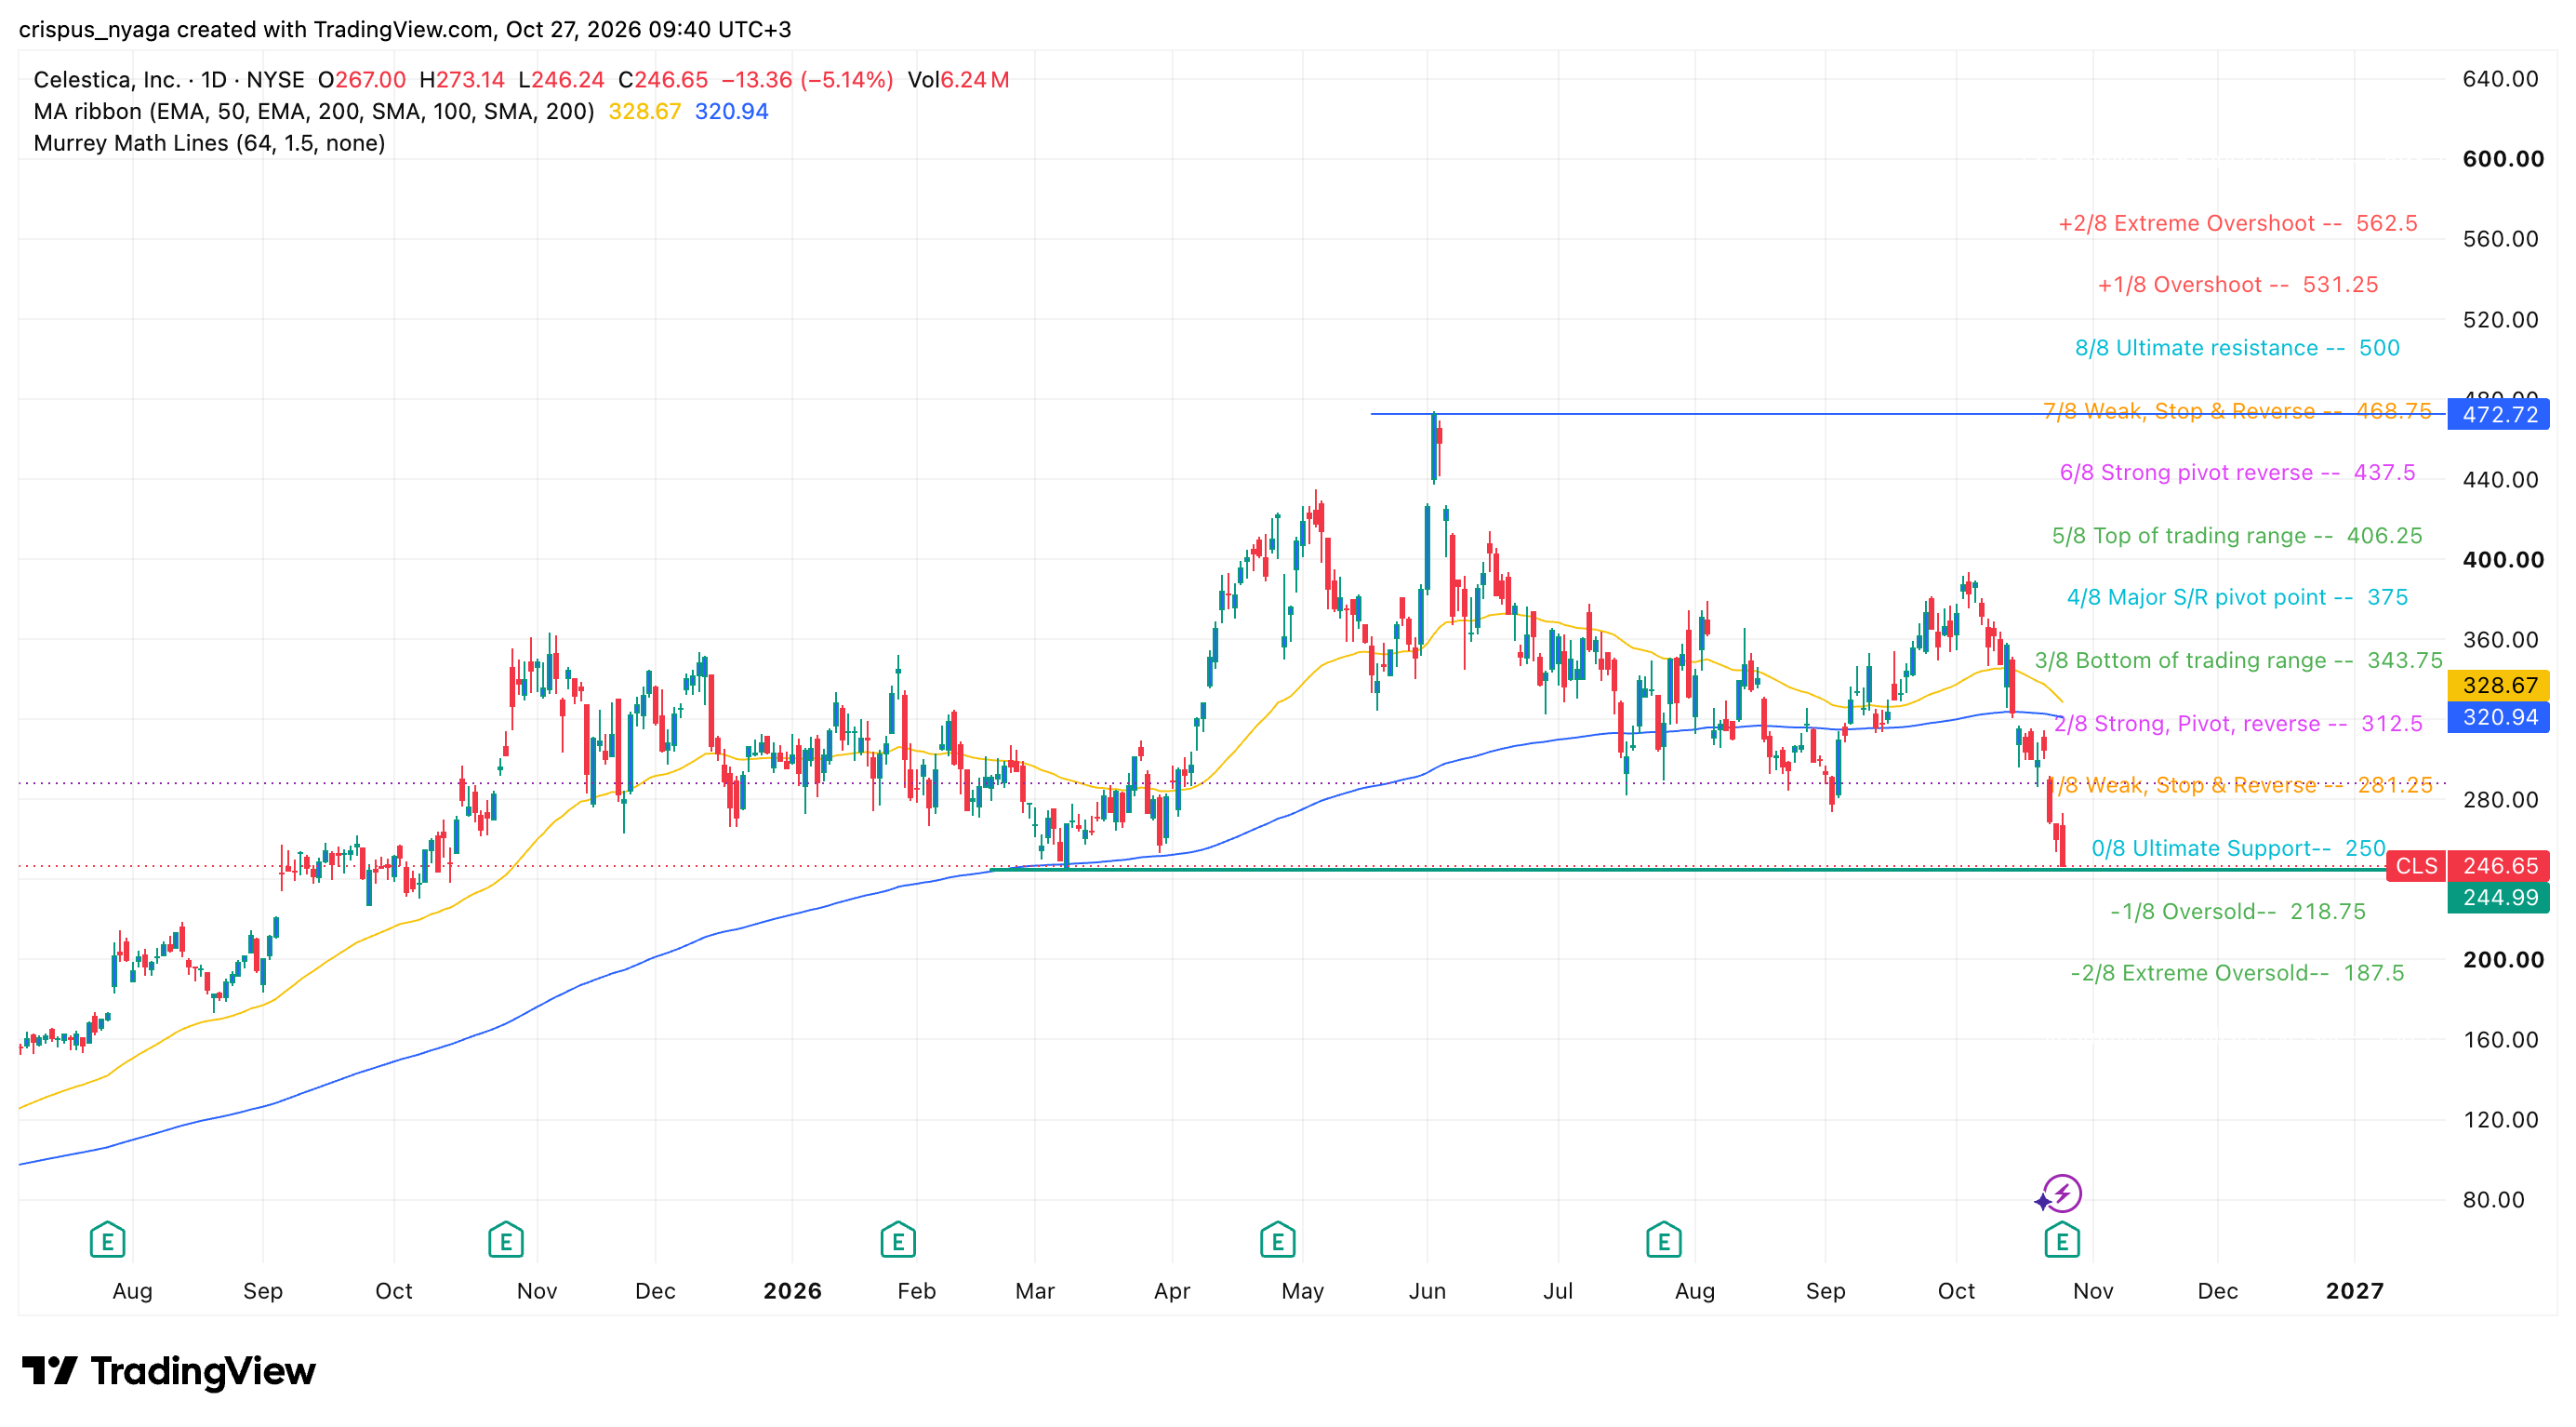
Task: Click the purple lightning bolt event icon
Action: click(x=2062, y=1193)
